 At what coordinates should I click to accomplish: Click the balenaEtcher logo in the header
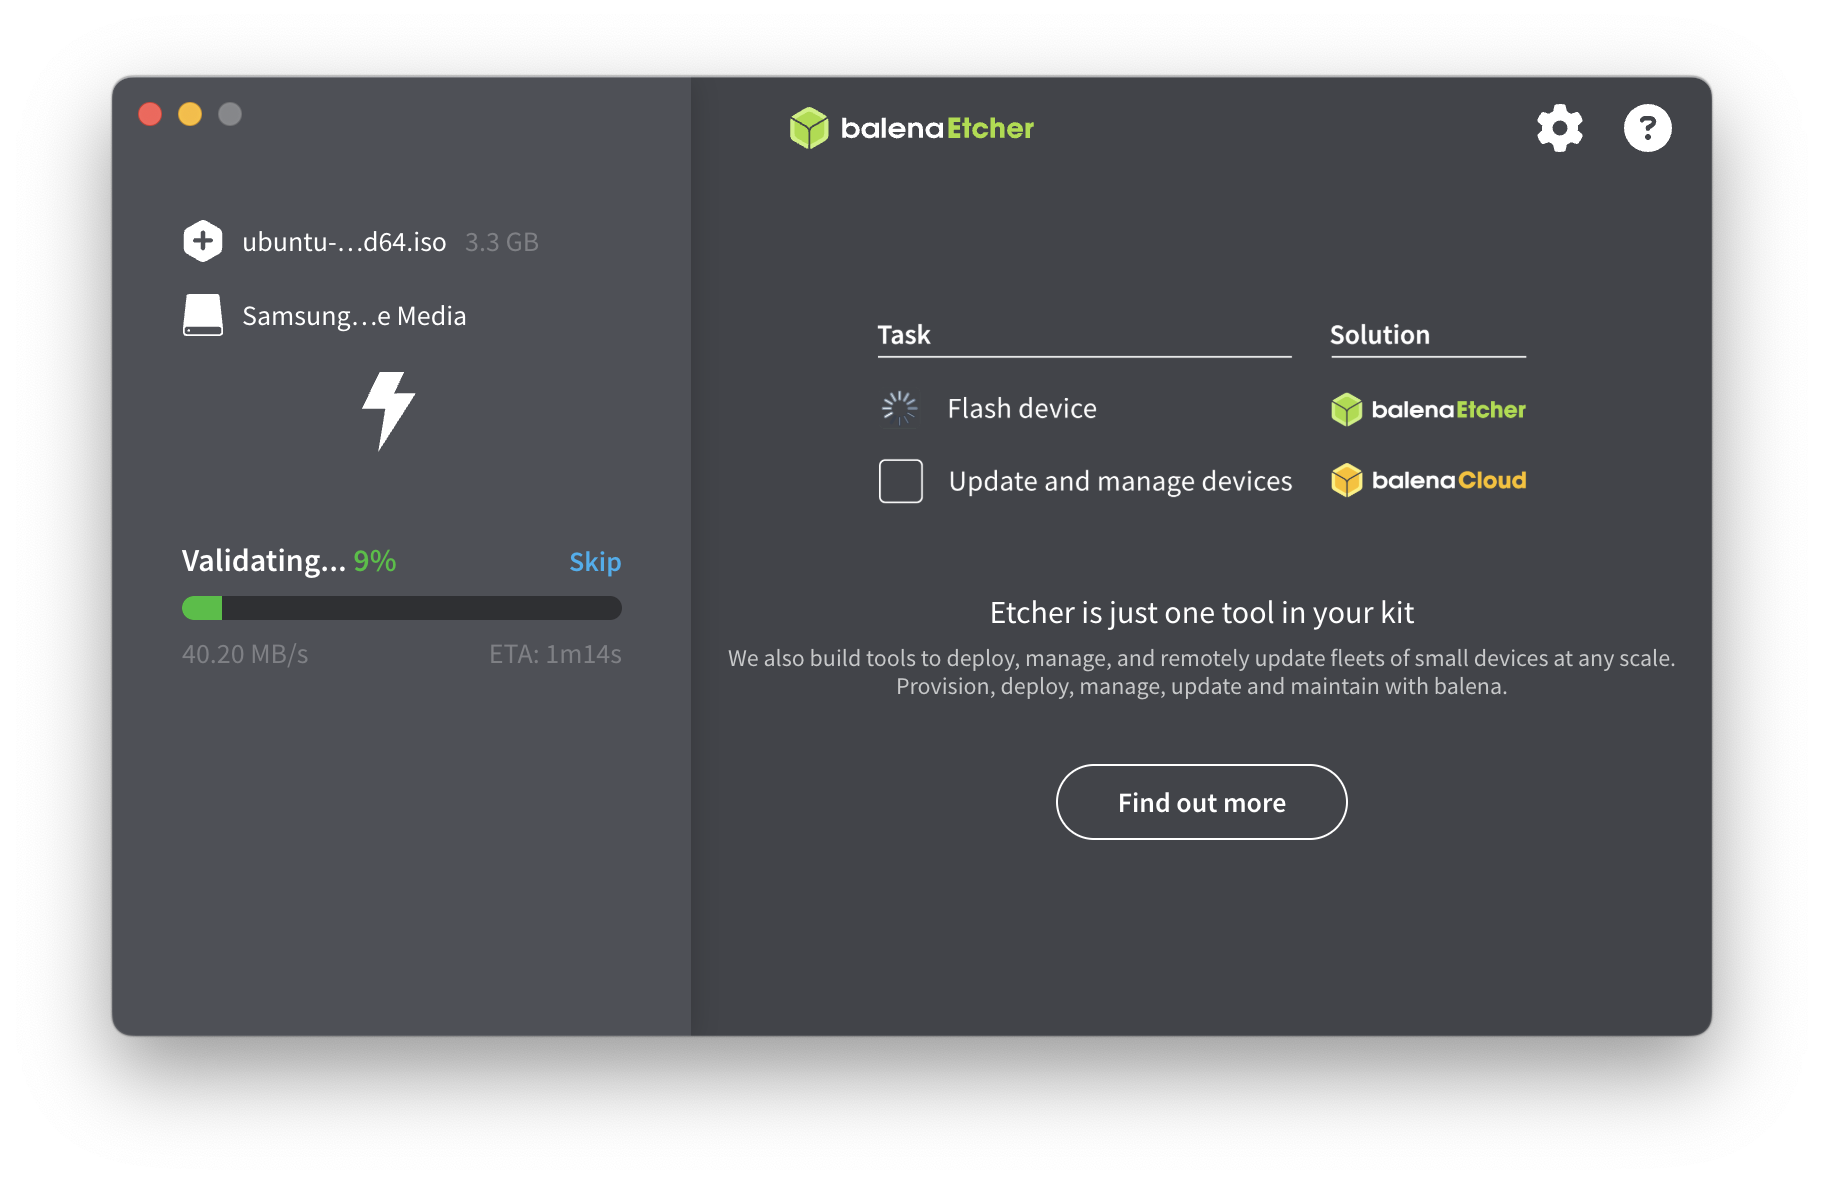[912, 128]
